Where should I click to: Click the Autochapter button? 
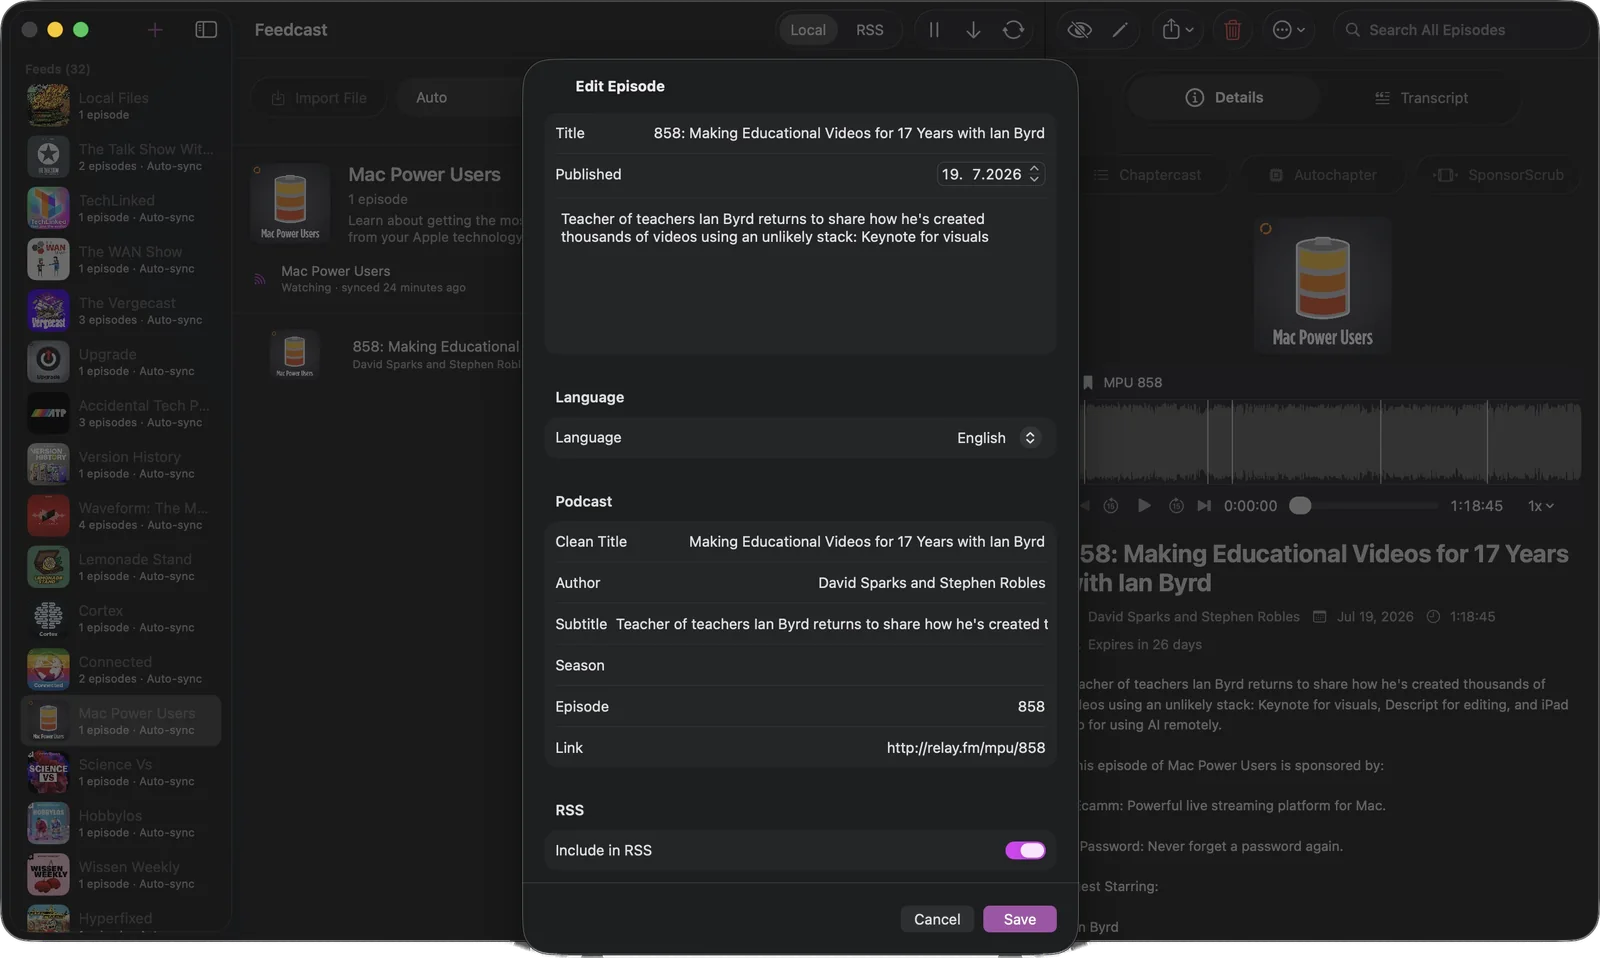tap(1323, 175)
